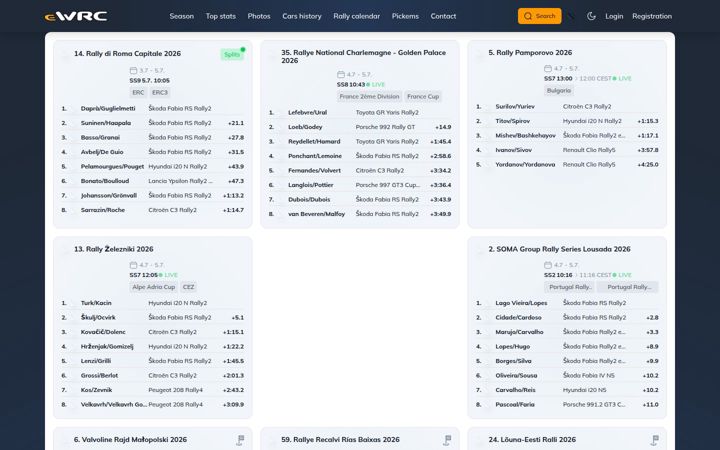Select the France Cup tag

423,96
